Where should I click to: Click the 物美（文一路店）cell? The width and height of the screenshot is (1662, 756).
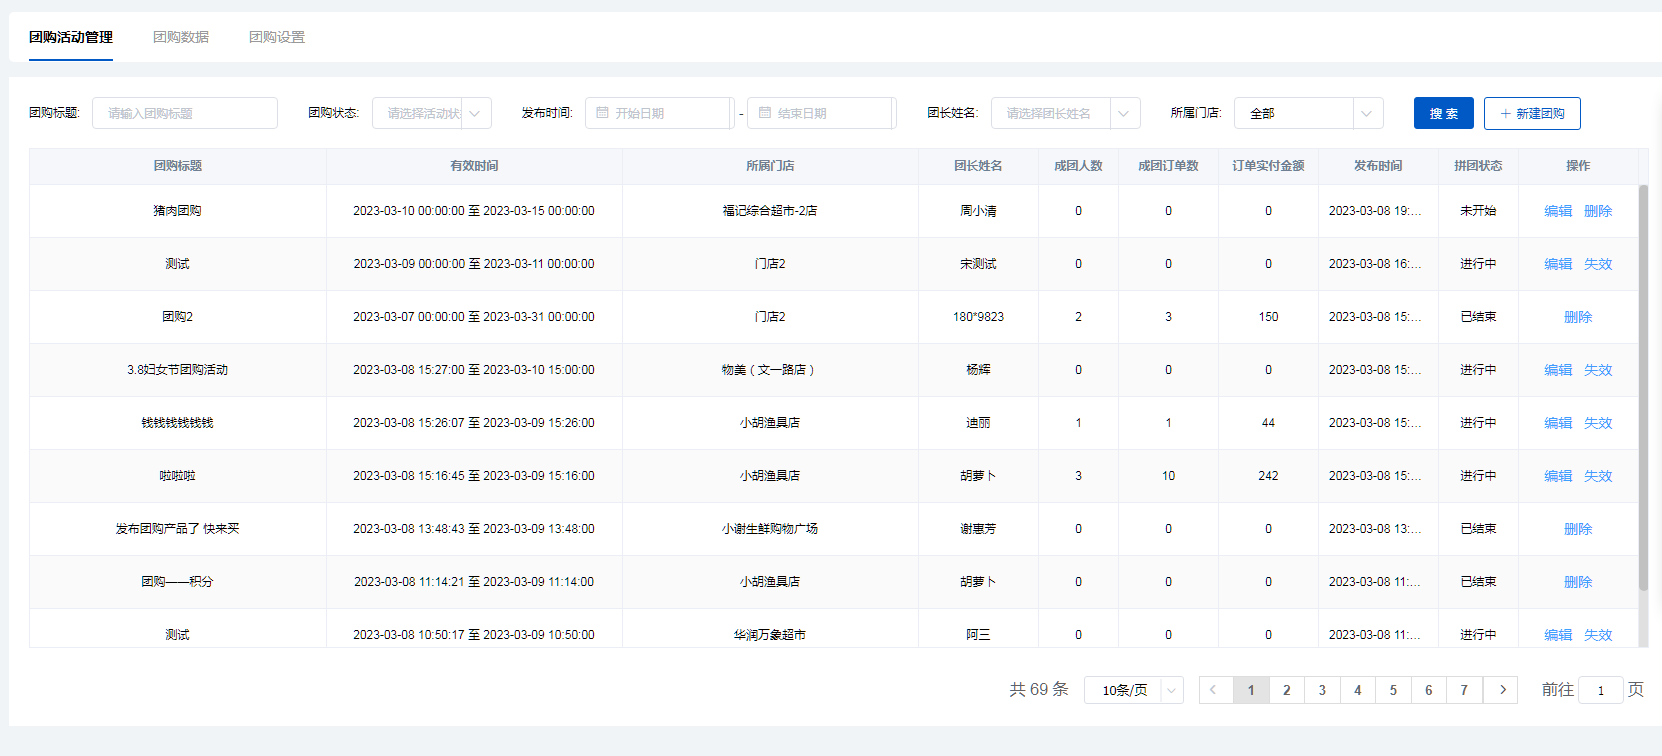coord(770,370)
